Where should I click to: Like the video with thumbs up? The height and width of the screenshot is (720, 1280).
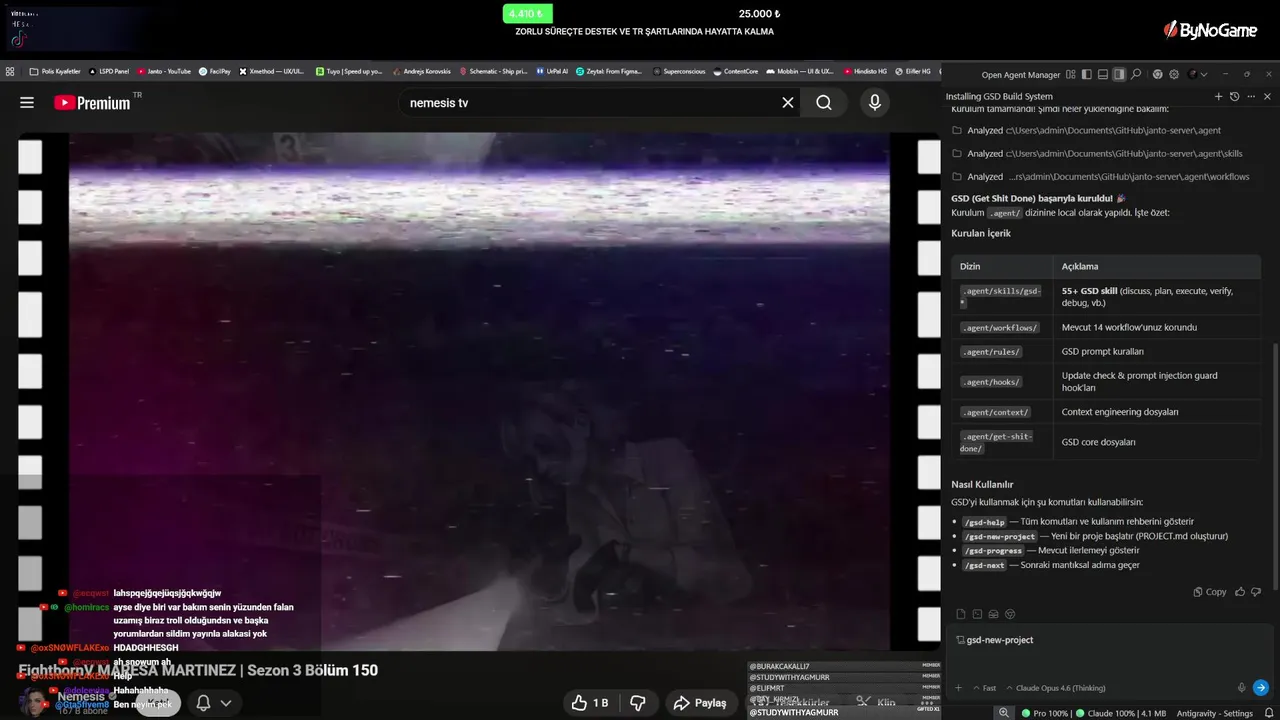click(590, 703)
